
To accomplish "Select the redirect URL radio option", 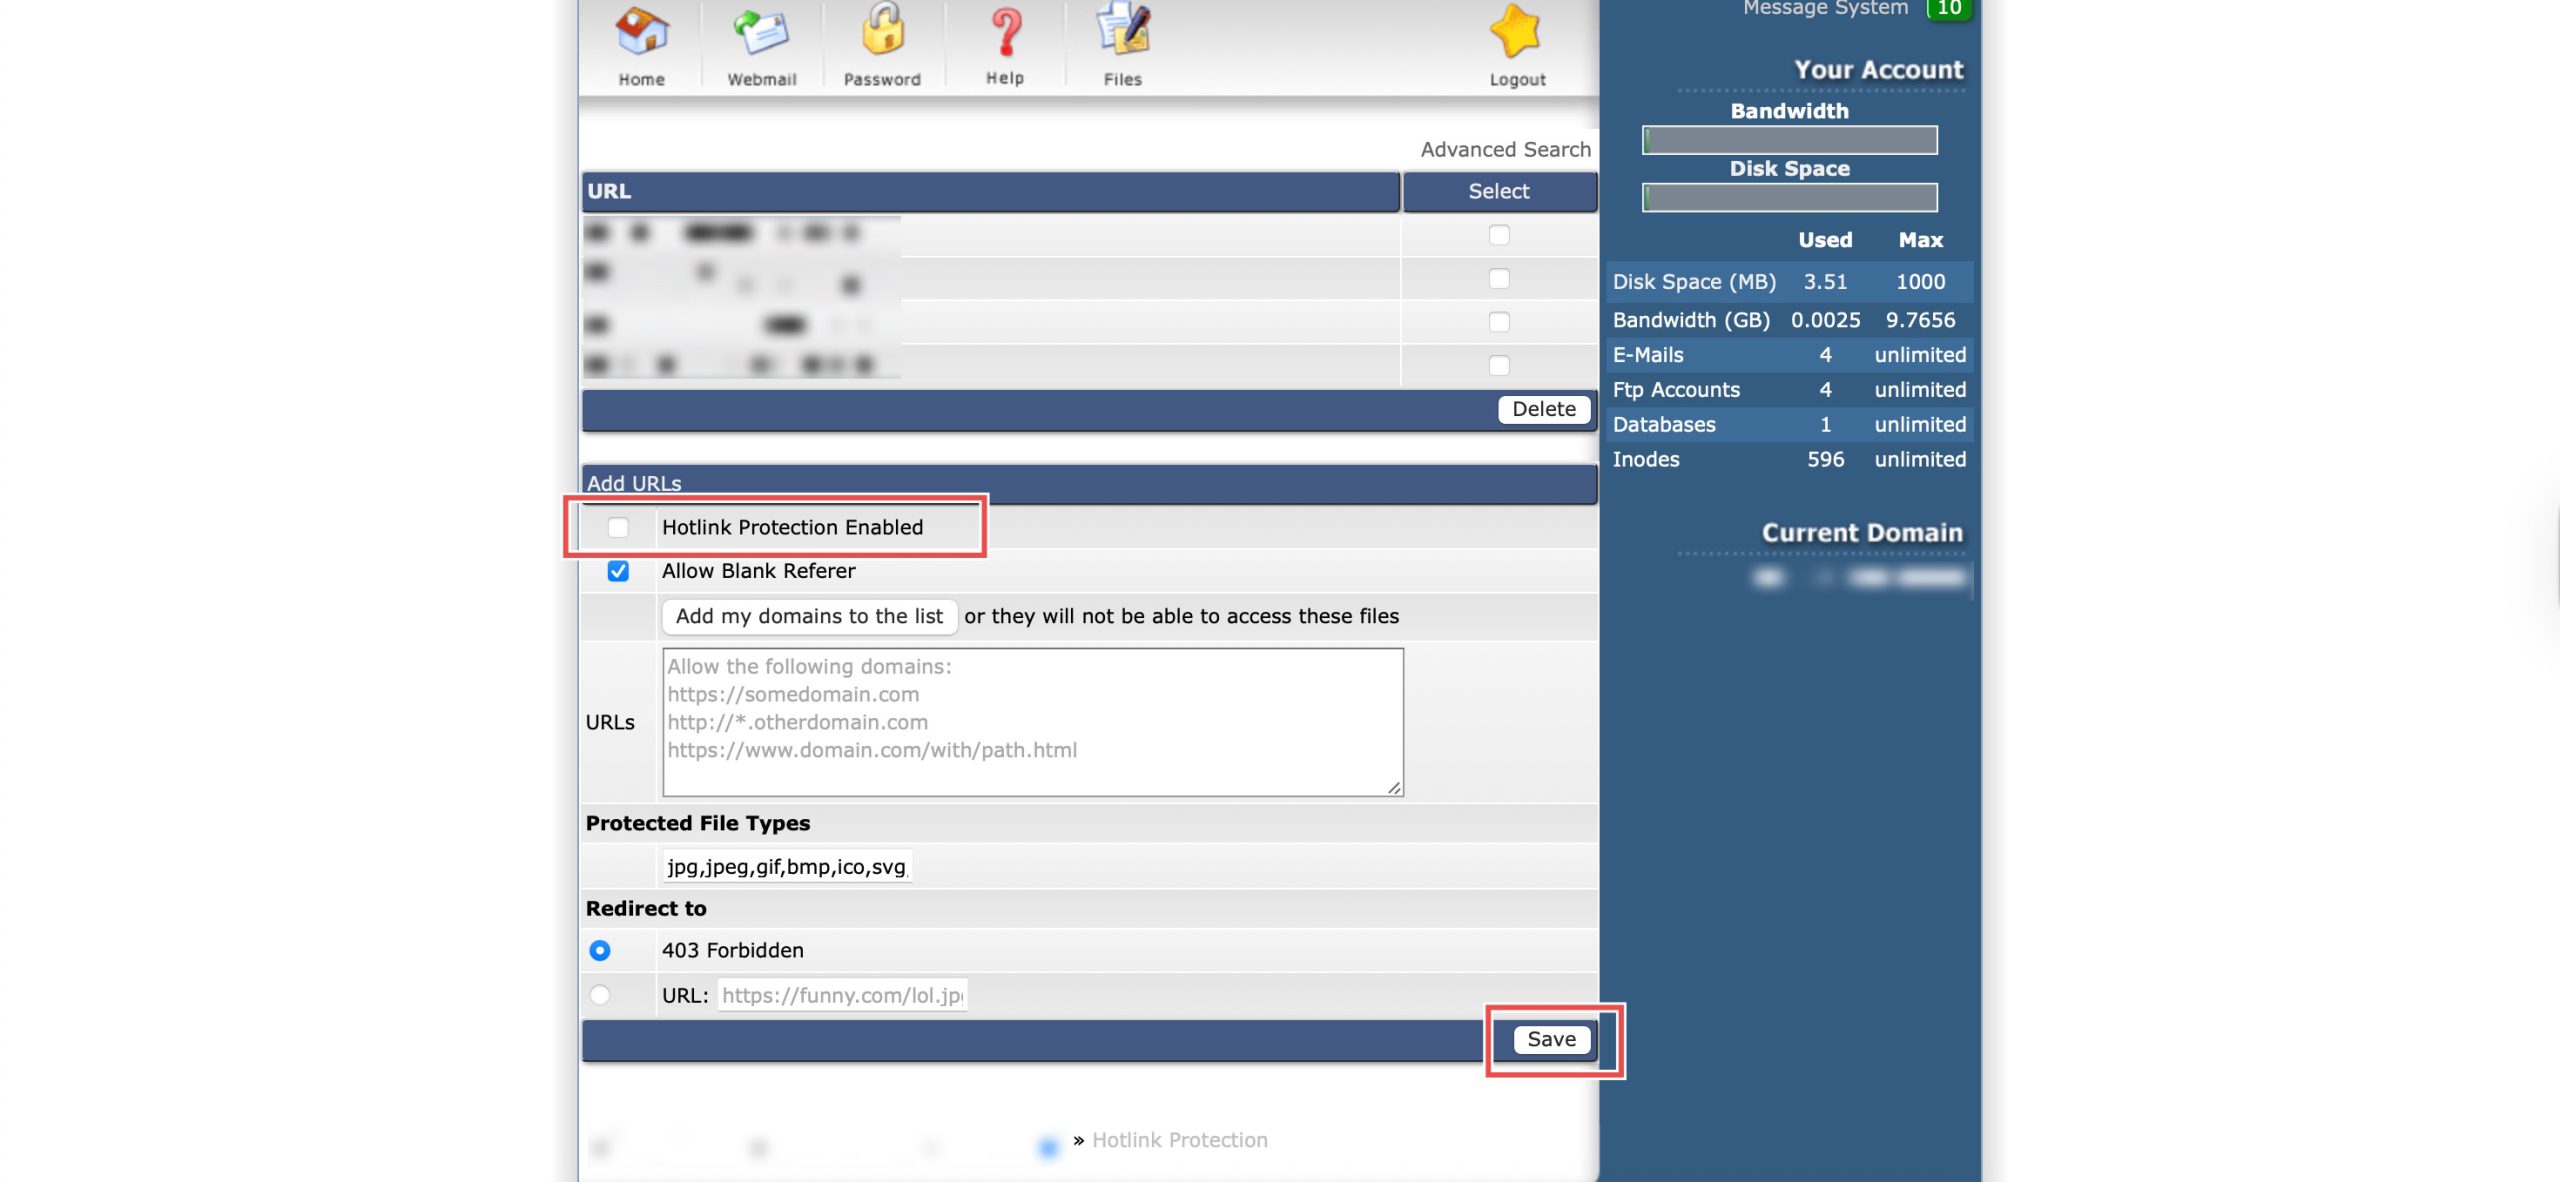I will pos(600,995).
